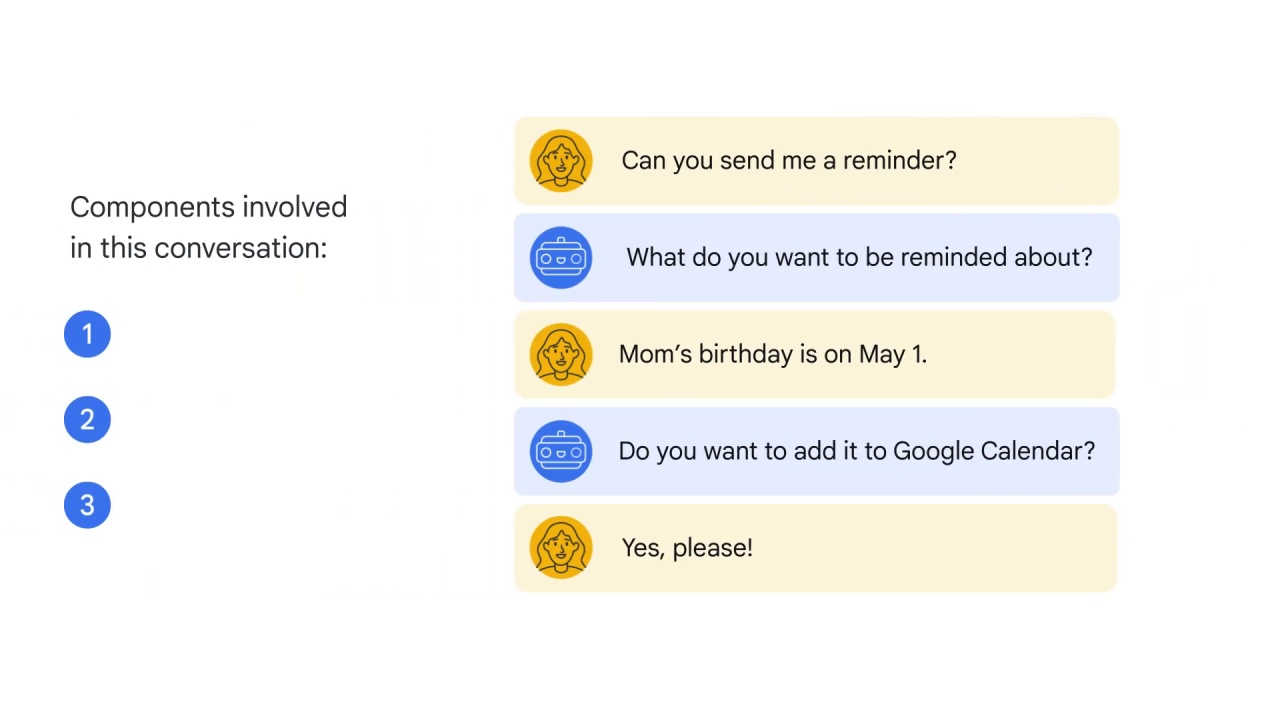Click the 'Yes, please!' message text
1280x720 pixels.
(687, 548)
